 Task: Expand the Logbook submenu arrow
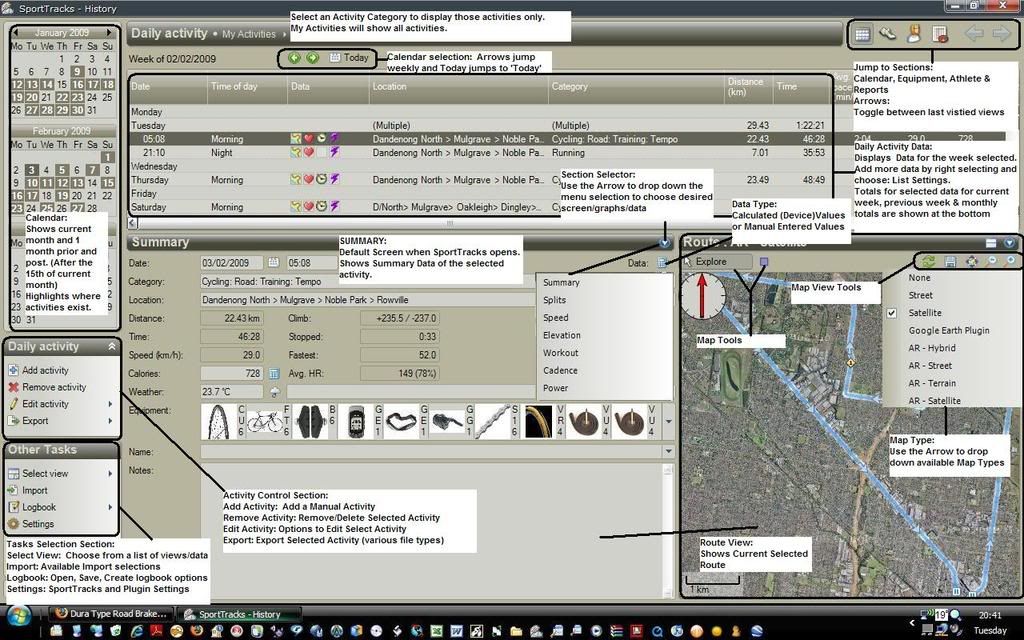pos(110,507)
